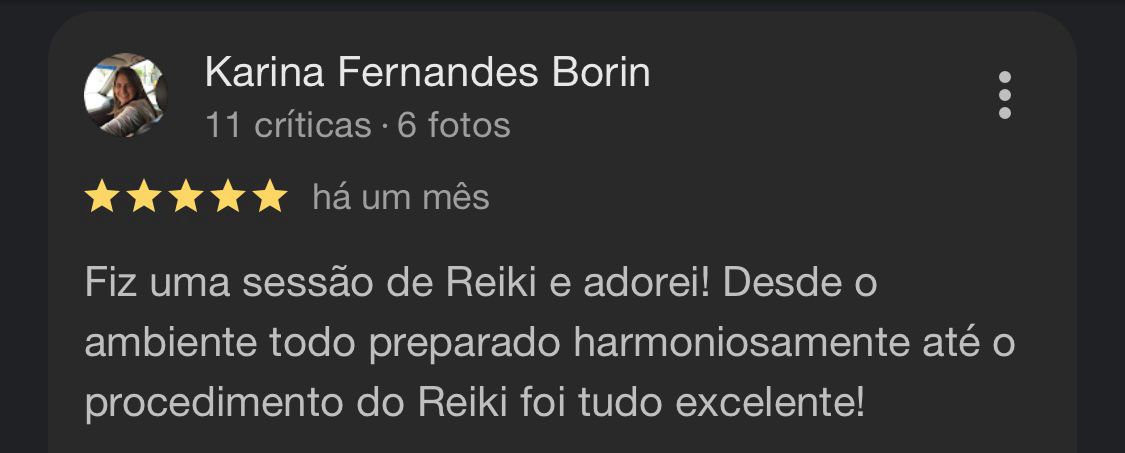Screen dimensions: 1125x453
Task: Click the third yellow rating star
Action: 187,197
